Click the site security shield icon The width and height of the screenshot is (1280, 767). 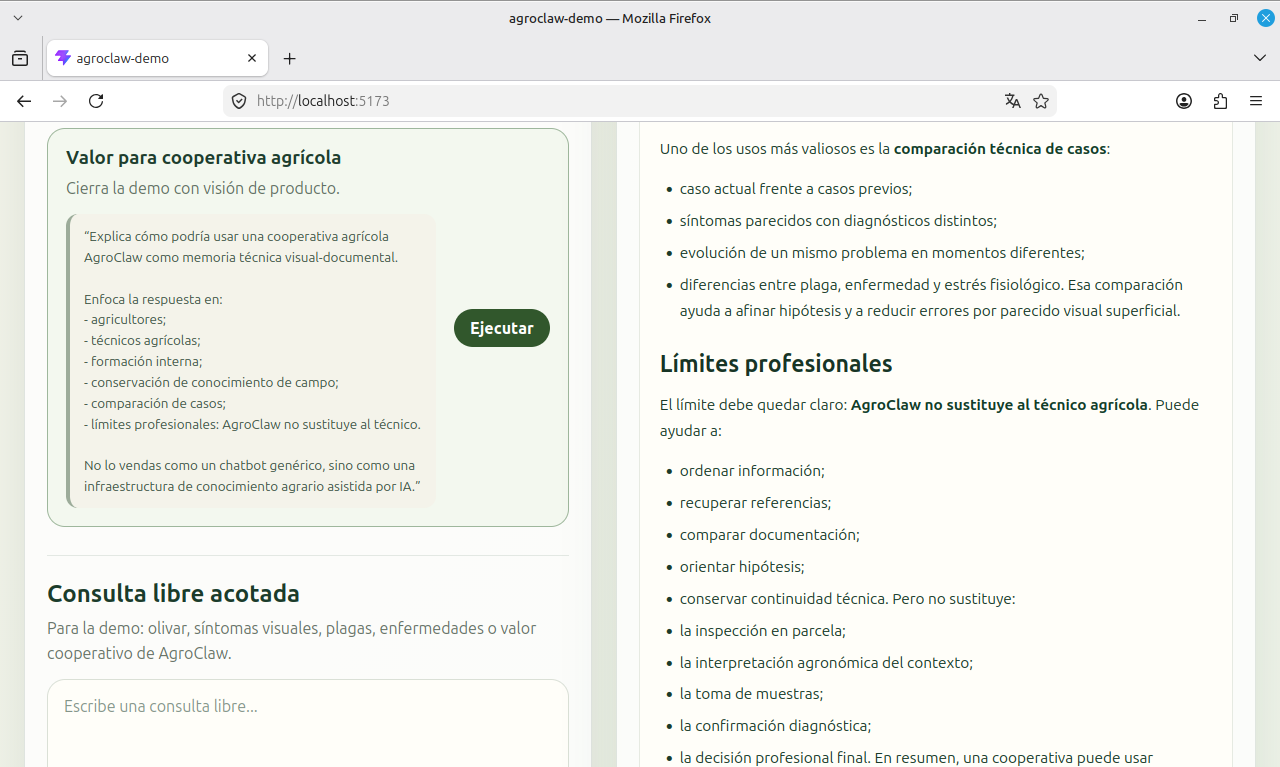(239, 101)
